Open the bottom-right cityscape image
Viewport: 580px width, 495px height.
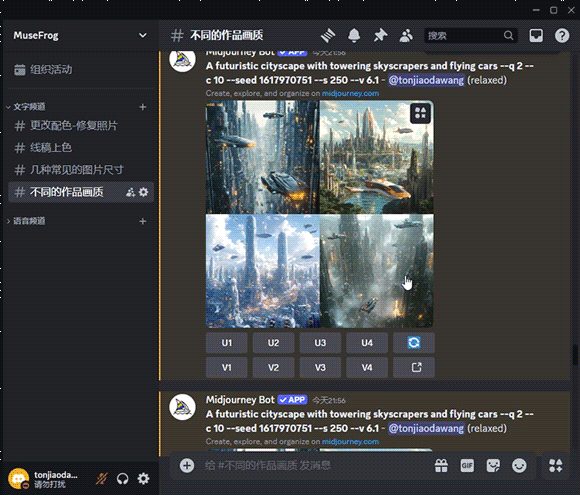(377, 271)
